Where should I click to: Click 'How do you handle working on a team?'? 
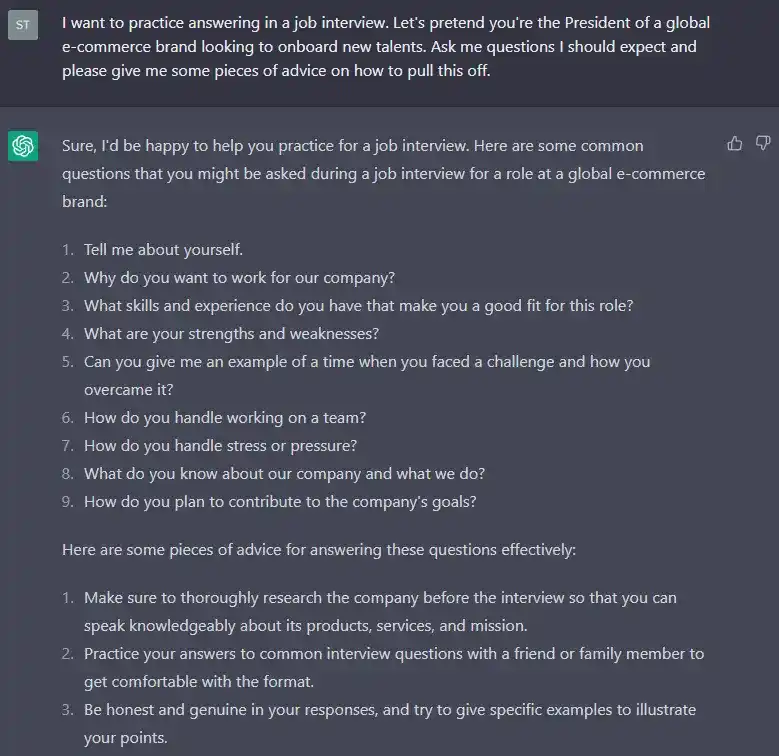tap(225, 418)
